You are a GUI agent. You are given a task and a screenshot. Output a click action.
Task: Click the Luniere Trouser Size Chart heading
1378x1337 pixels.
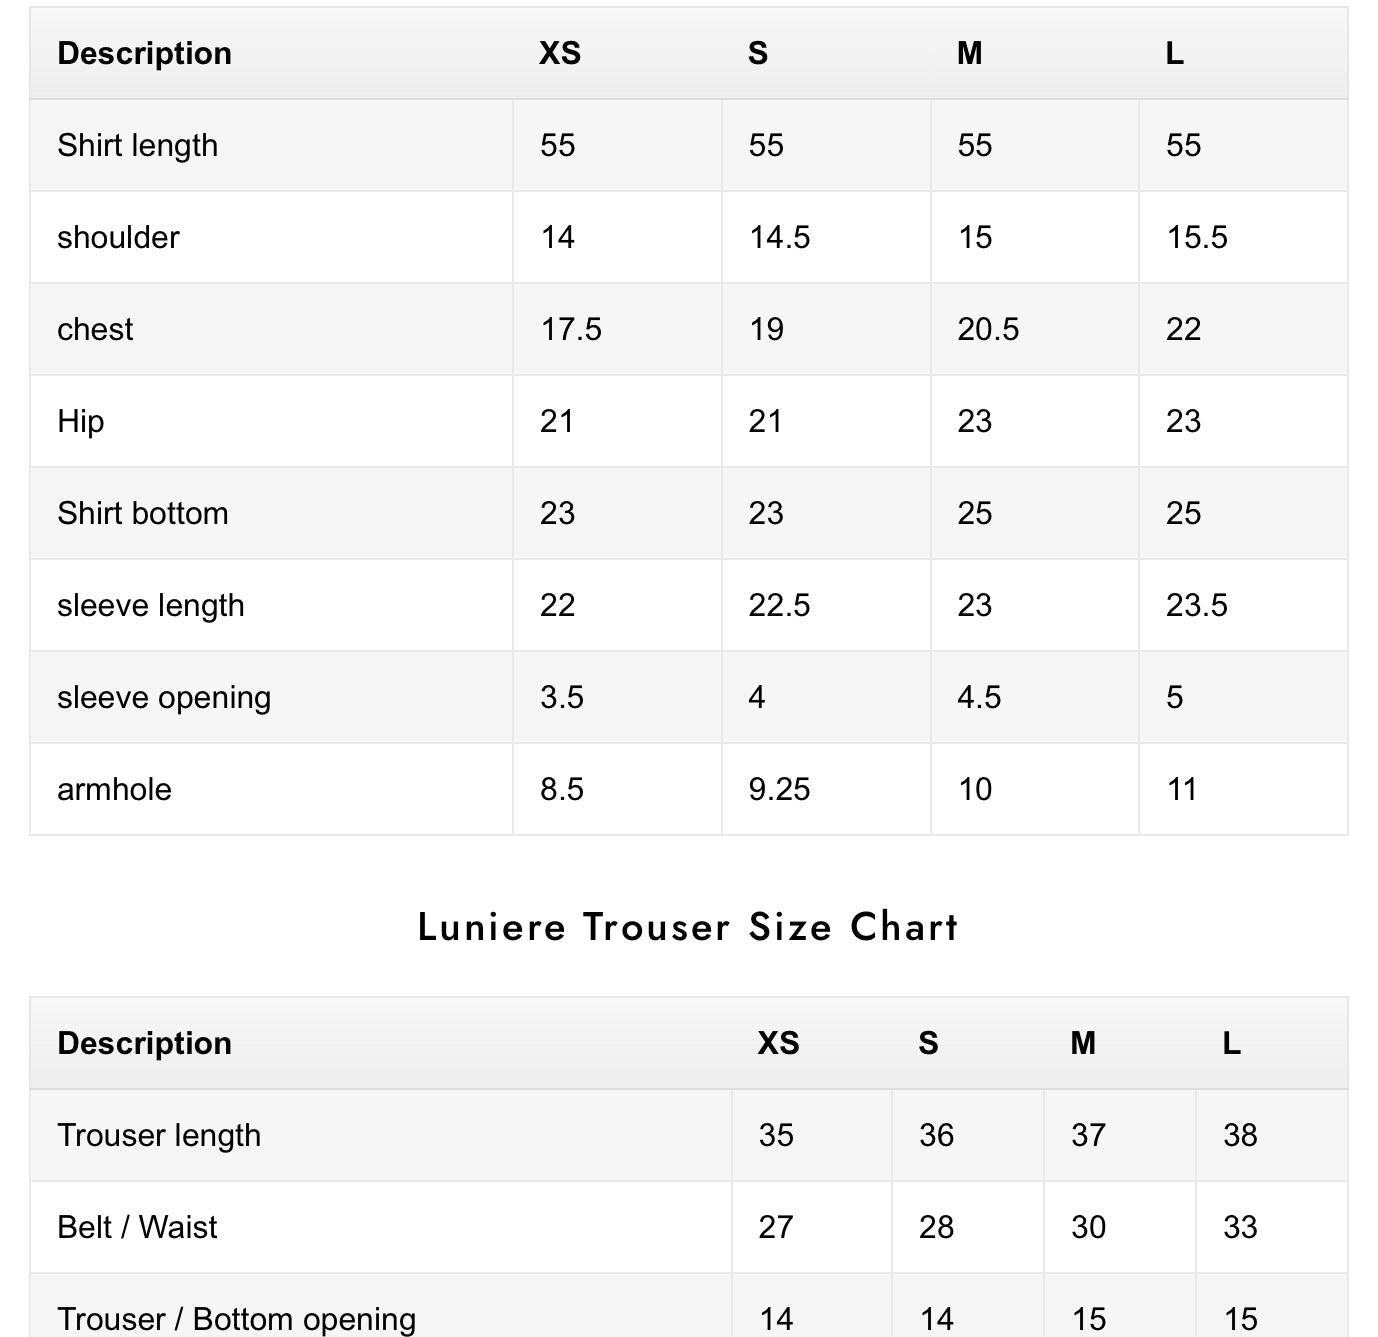[688, 927]
